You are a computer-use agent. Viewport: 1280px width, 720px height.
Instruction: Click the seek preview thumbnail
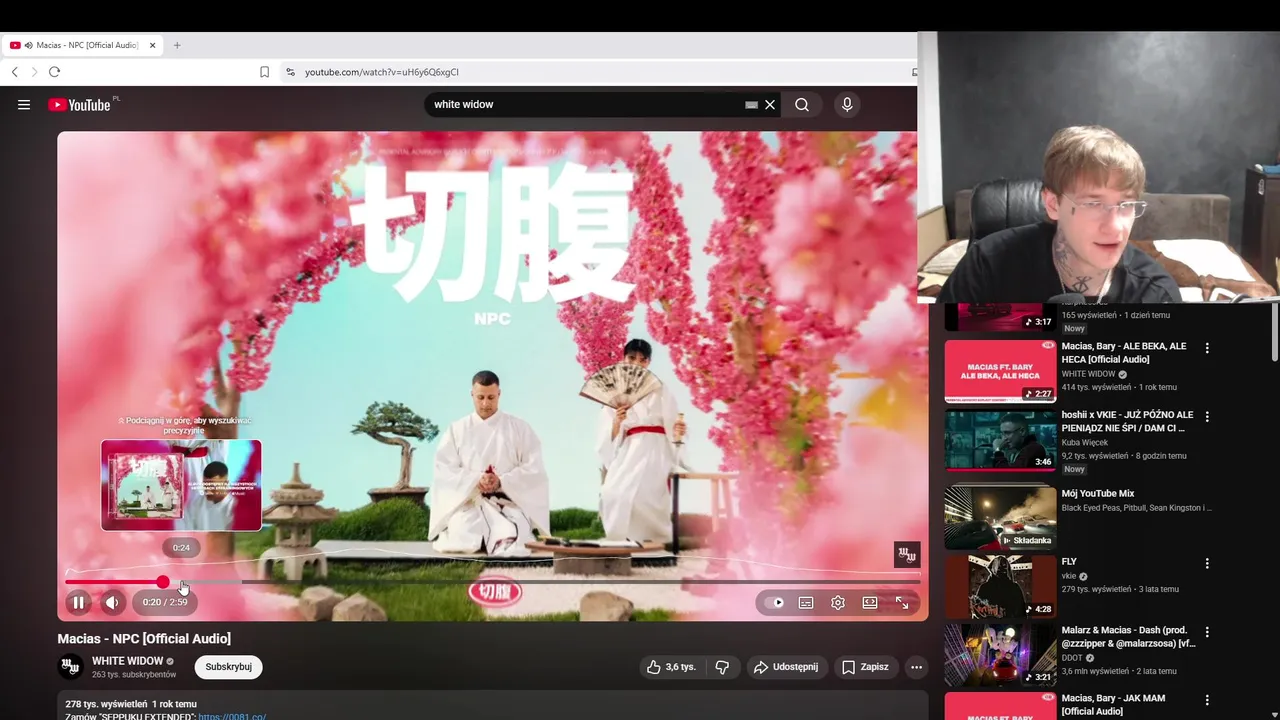[181, 485]
